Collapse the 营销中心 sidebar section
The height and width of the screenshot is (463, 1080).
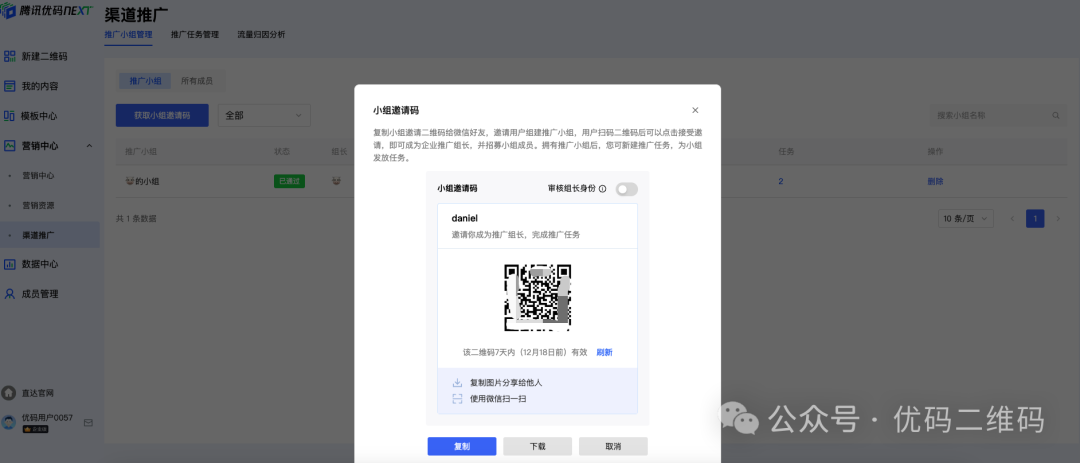click(90, 145)
